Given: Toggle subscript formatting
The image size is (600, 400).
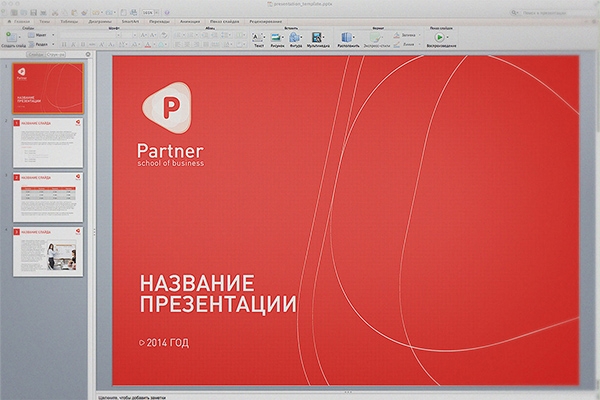Looking at the screenshot, I should 111,44.
